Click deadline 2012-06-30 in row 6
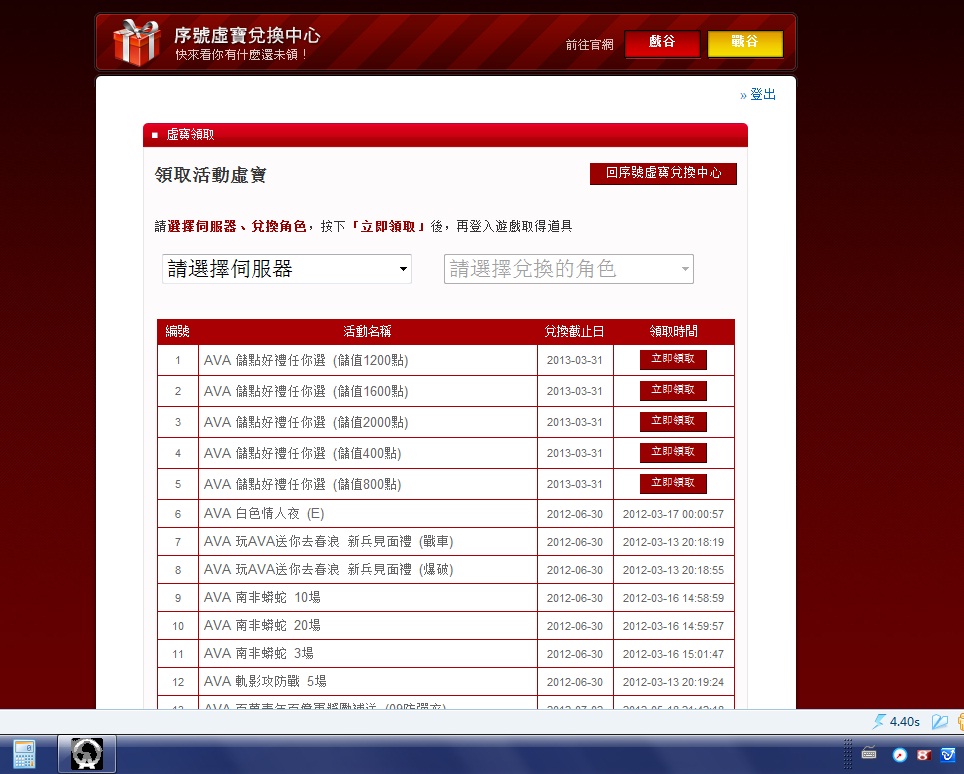 [x=575, y=514]
